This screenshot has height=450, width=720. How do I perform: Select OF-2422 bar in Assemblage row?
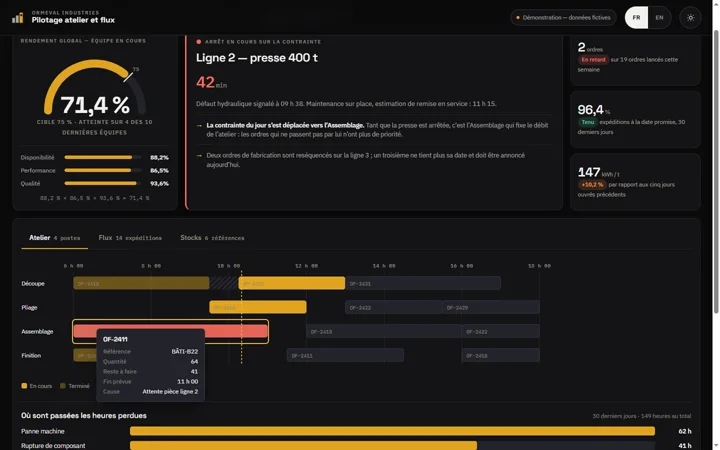[501, 331]
